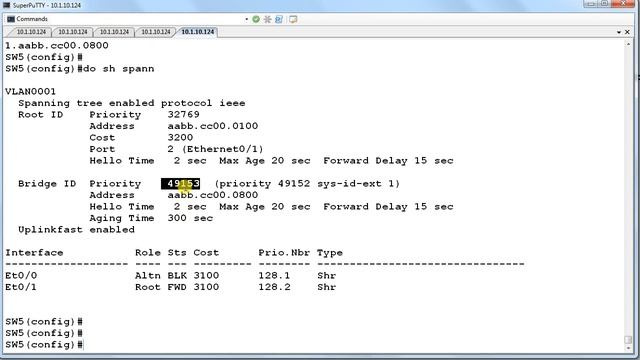This screenshot has width=640, height=360.
Task: Click the Aging Time '300 sec' value
Action: (x=190, y=218)
